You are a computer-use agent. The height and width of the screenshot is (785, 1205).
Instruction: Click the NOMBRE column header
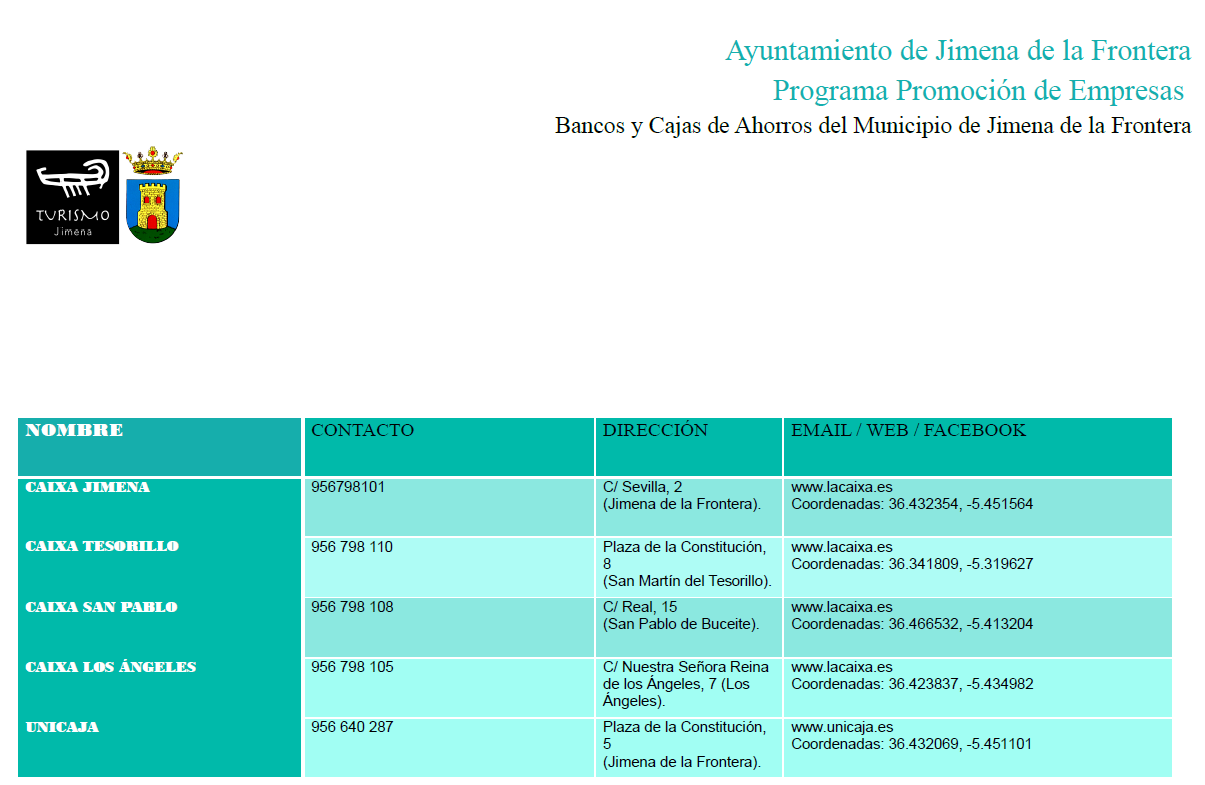tap(75, 431)
